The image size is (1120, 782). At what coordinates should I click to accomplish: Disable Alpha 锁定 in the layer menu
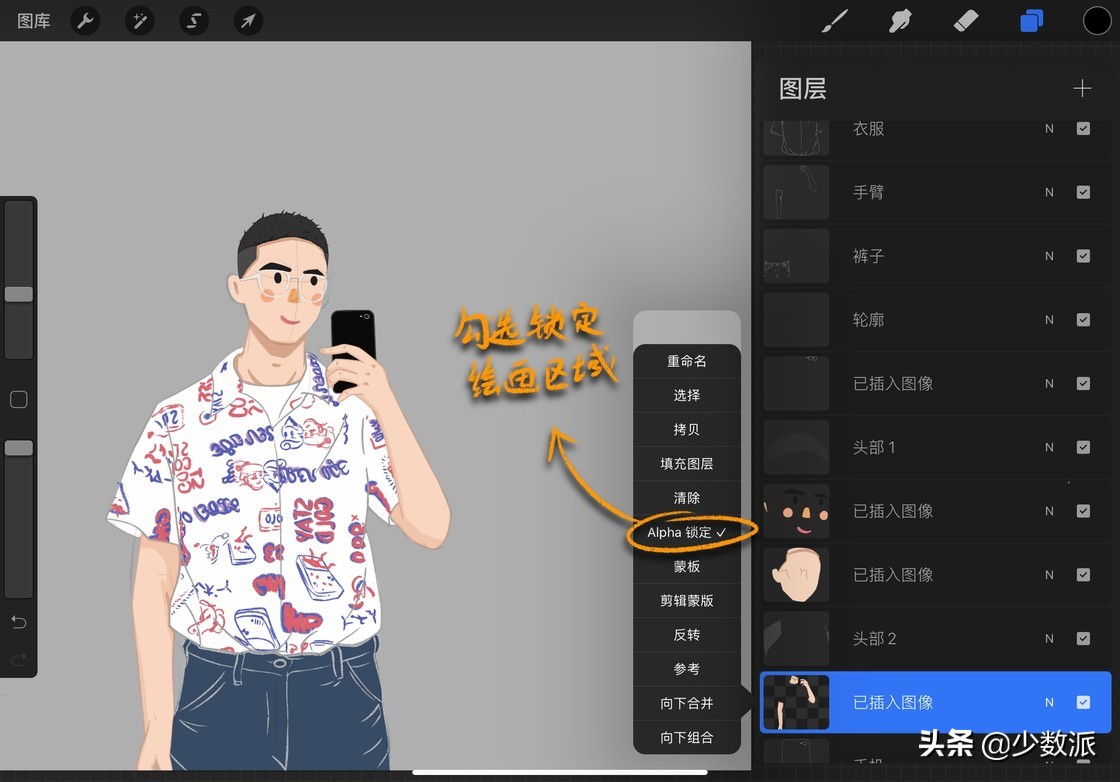tap(686, 532)
